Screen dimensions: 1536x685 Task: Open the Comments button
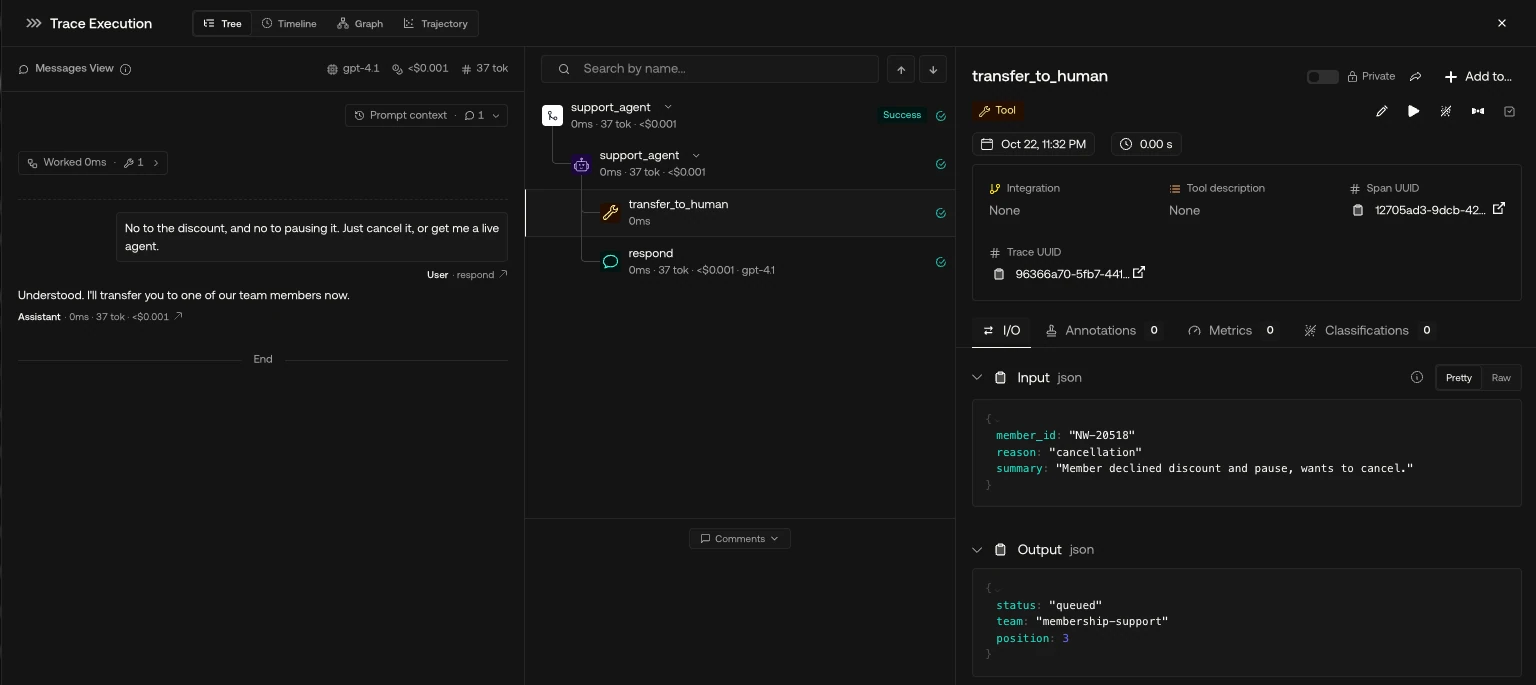[x=740, y=539]
